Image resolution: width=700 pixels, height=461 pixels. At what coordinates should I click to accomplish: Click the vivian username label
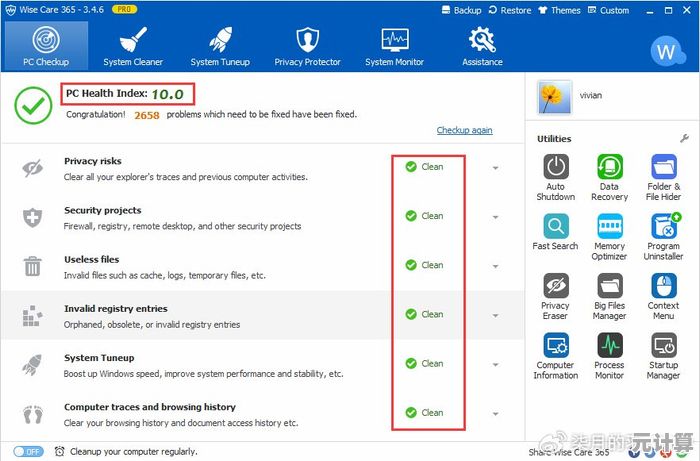tap(591, 95)
